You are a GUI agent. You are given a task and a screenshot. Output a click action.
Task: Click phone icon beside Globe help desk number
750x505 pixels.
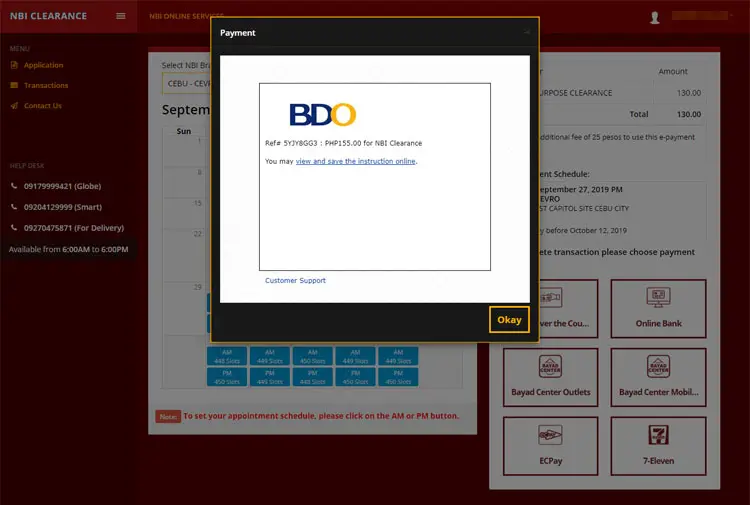pos(14,186)
